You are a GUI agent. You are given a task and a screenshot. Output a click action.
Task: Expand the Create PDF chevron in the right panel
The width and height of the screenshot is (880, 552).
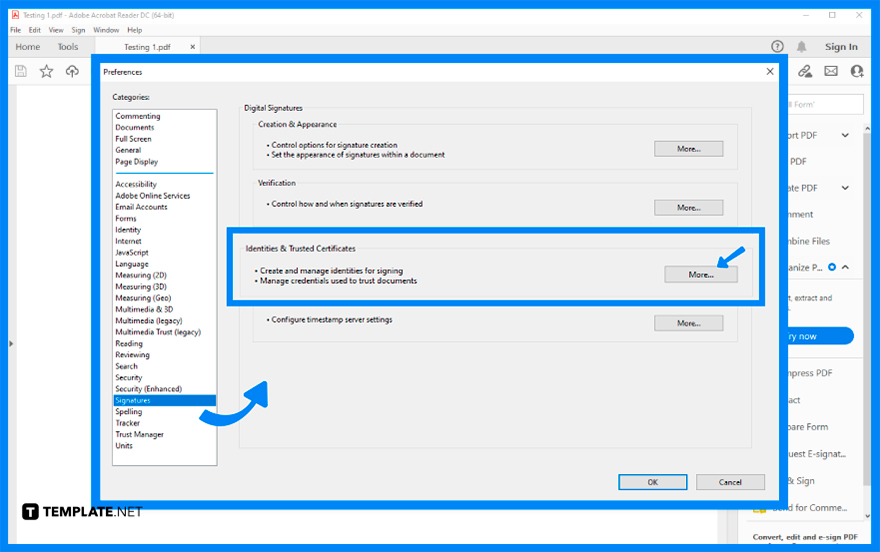[845, 188]
